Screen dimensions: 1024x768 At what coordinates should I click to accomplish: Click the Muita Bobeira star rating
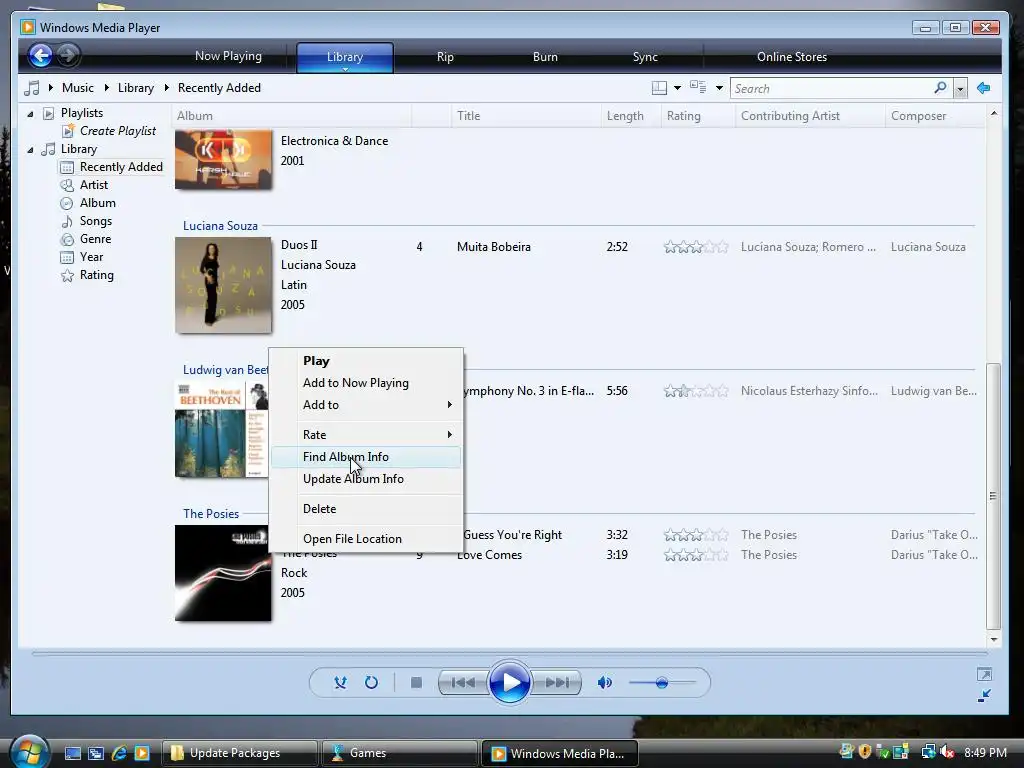[696, 247]
